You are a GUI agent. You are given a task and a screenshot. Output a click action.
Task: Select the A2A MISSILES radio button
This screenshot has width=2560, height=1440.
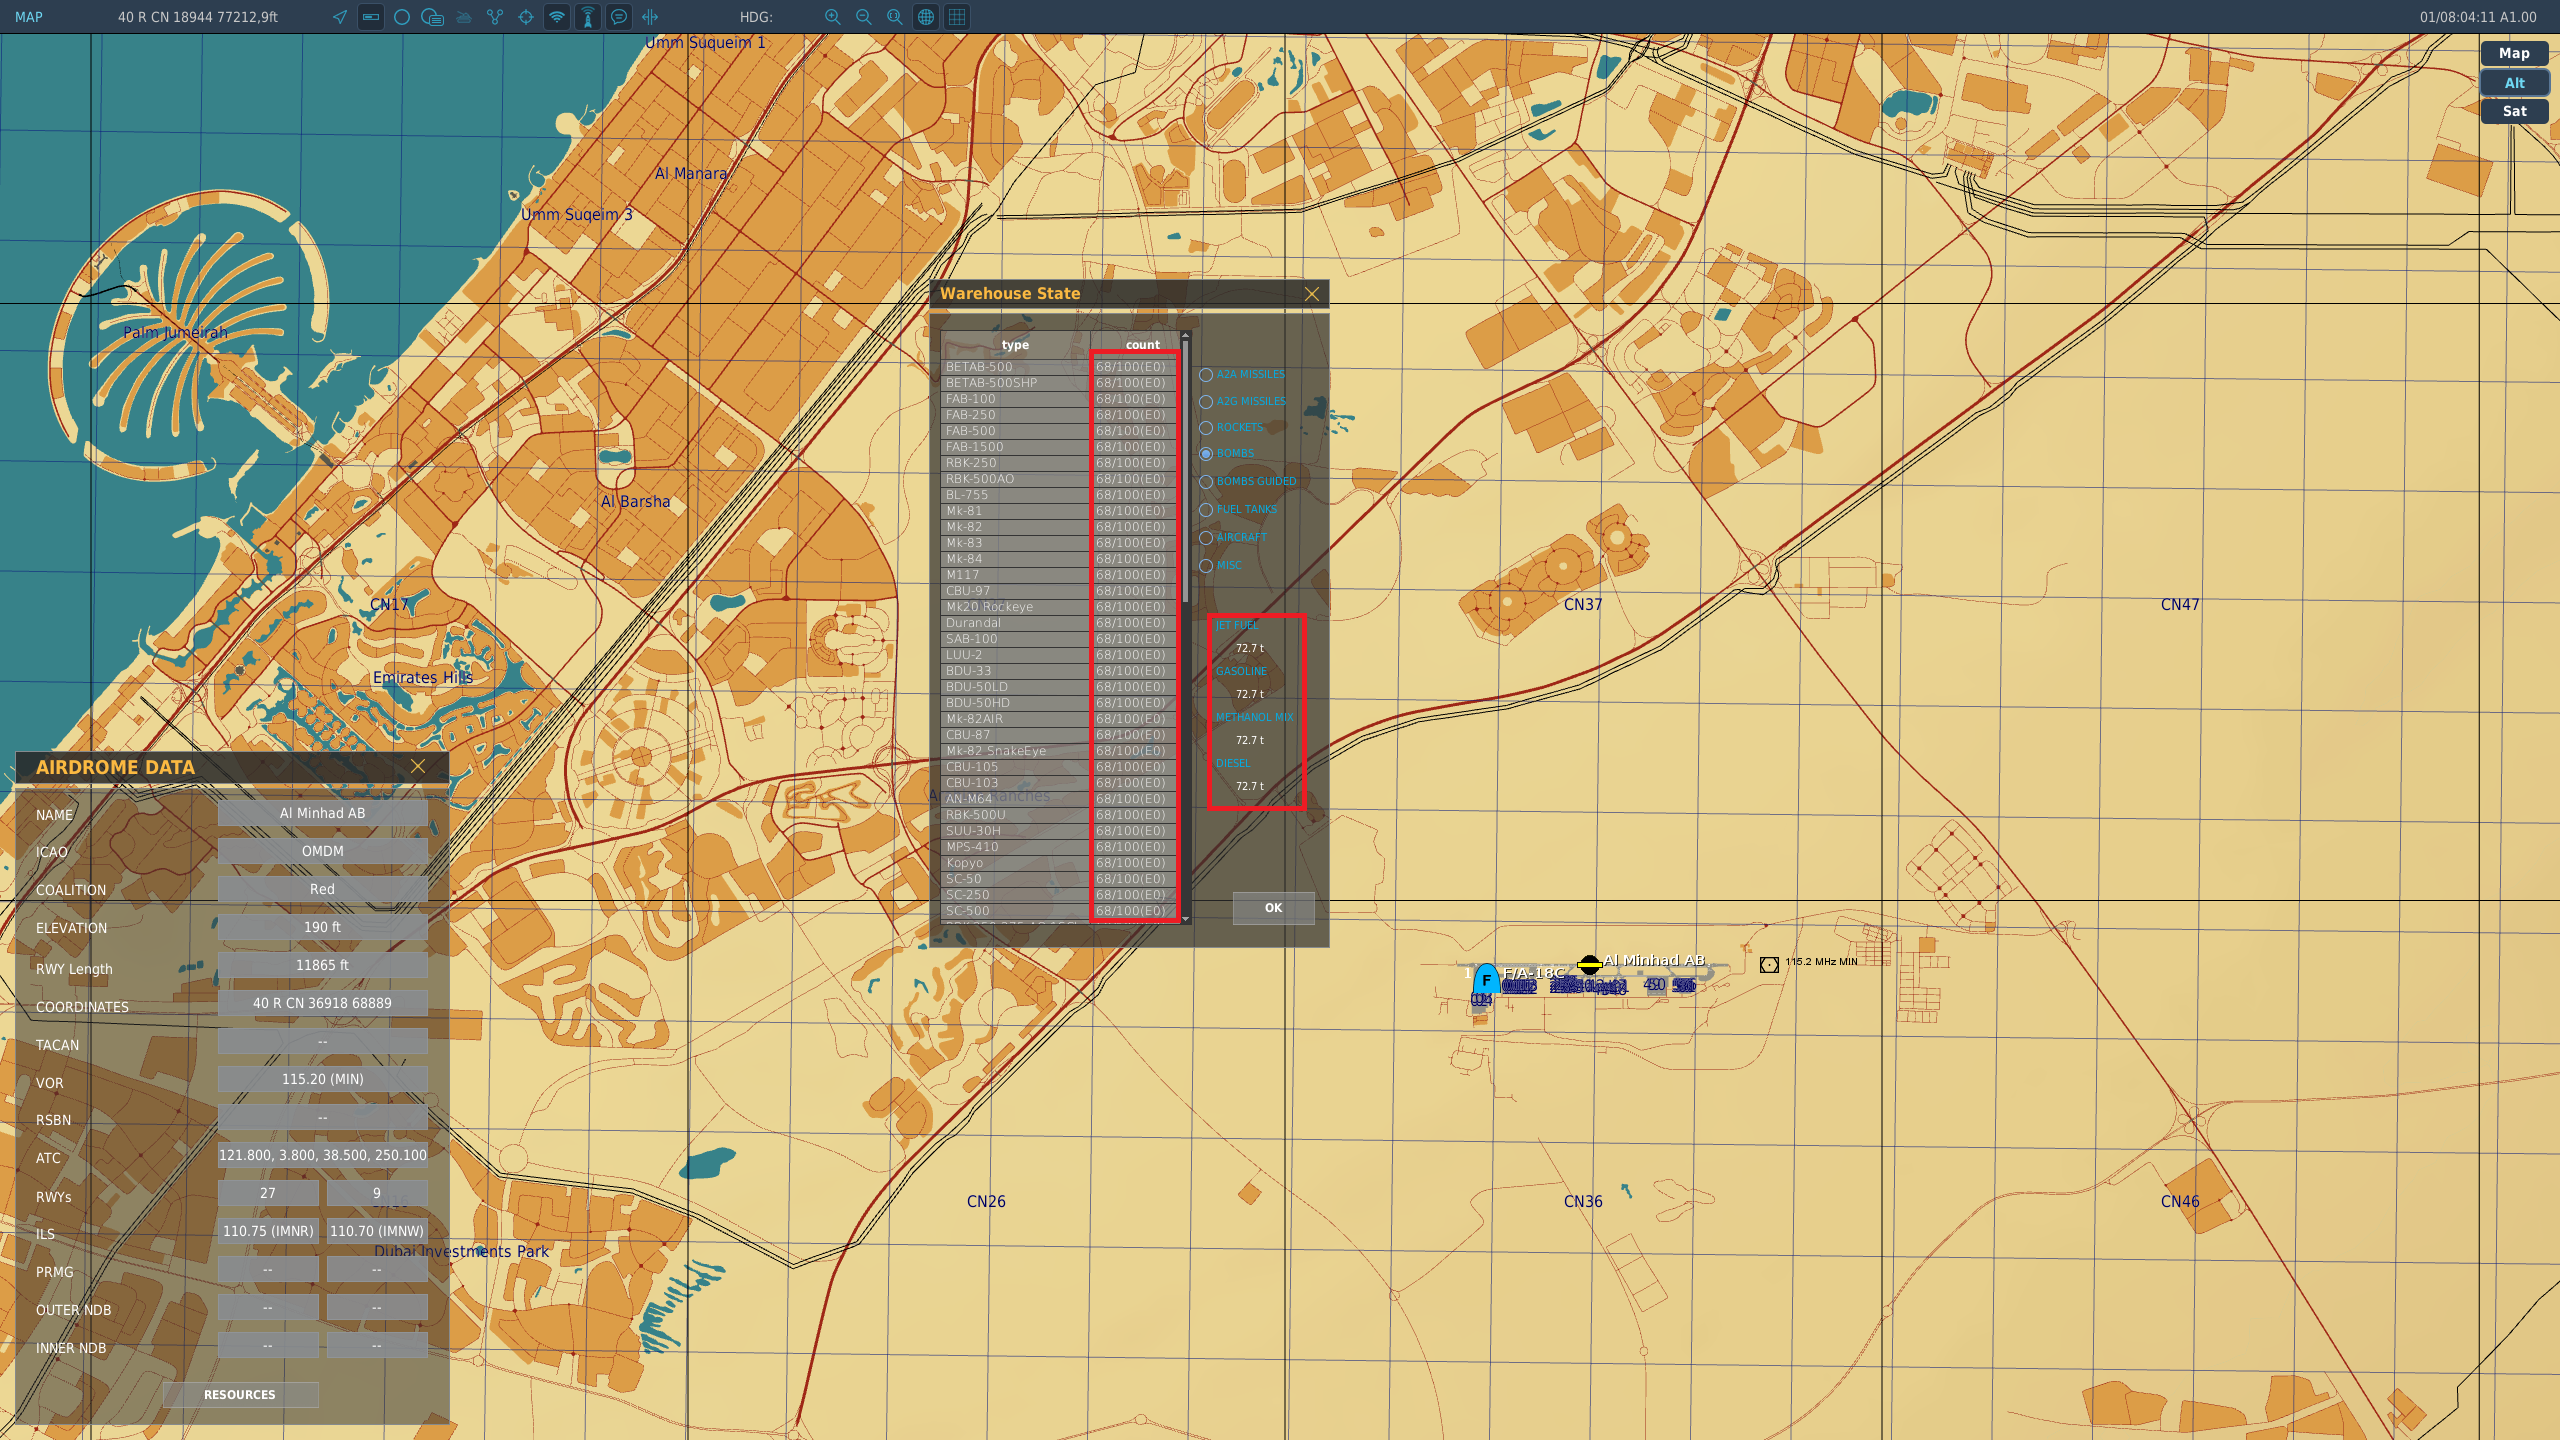(1206, 375)
